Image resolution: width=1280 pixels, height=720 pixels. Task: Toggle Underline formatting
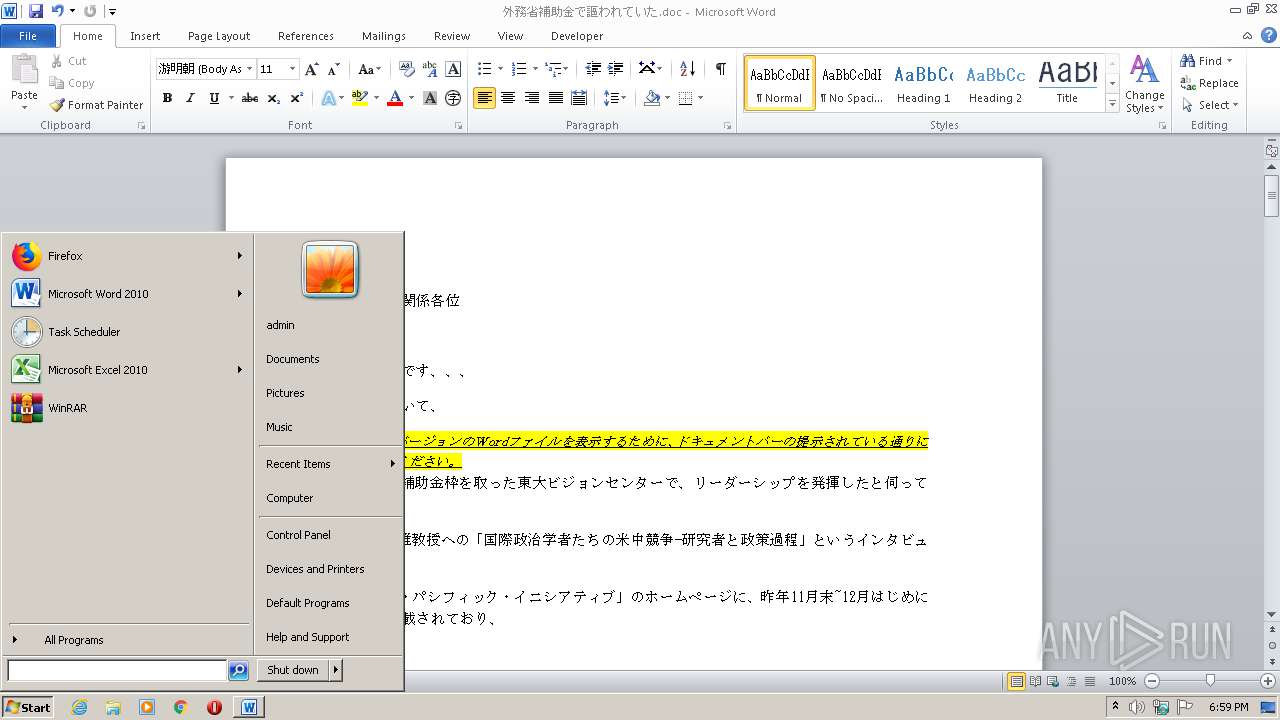point(214,98)
